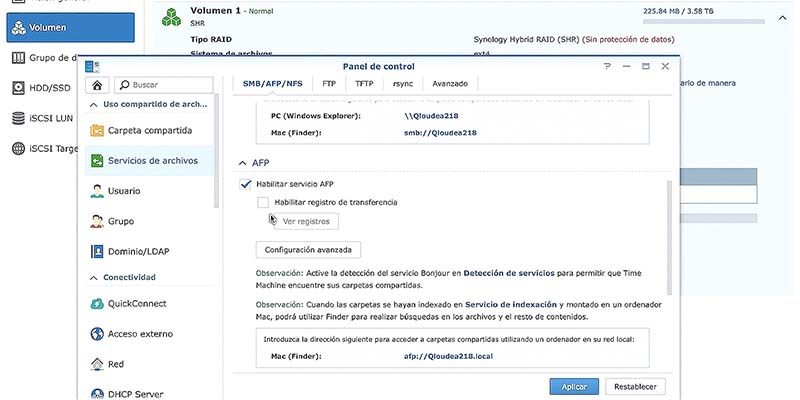The image size is (800, 400).
Task: Click the search magnifier icon
Action: point(124,85)
